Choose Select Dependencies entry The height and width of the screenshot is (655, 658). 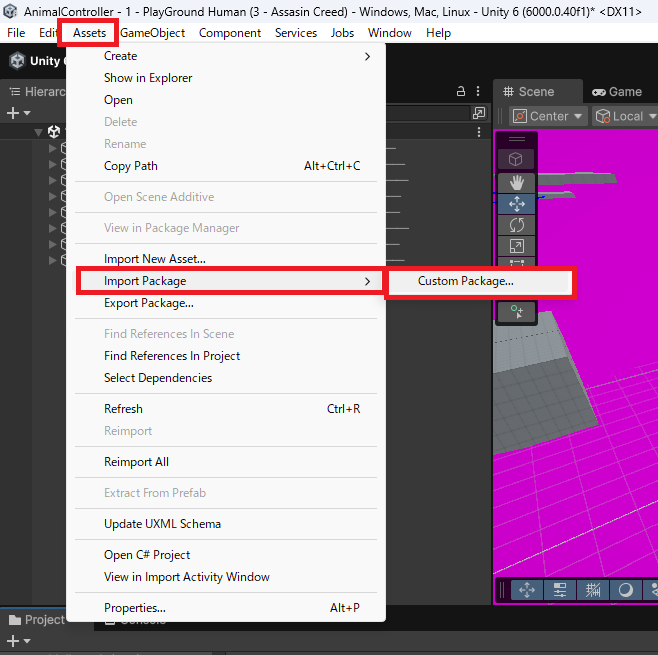click(226, 378)
